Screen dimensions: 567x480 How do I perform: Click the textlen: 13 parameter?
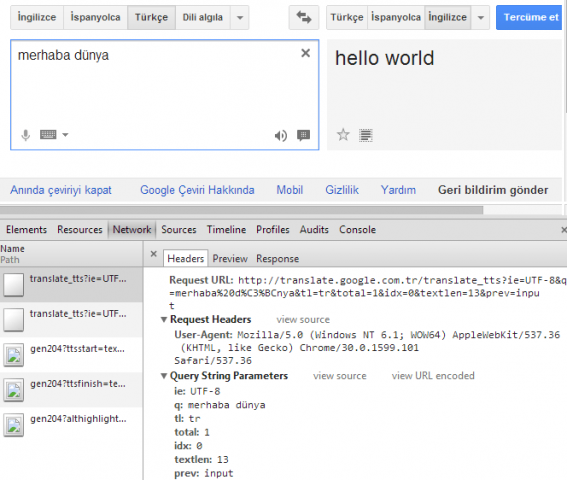click(201, 460)
